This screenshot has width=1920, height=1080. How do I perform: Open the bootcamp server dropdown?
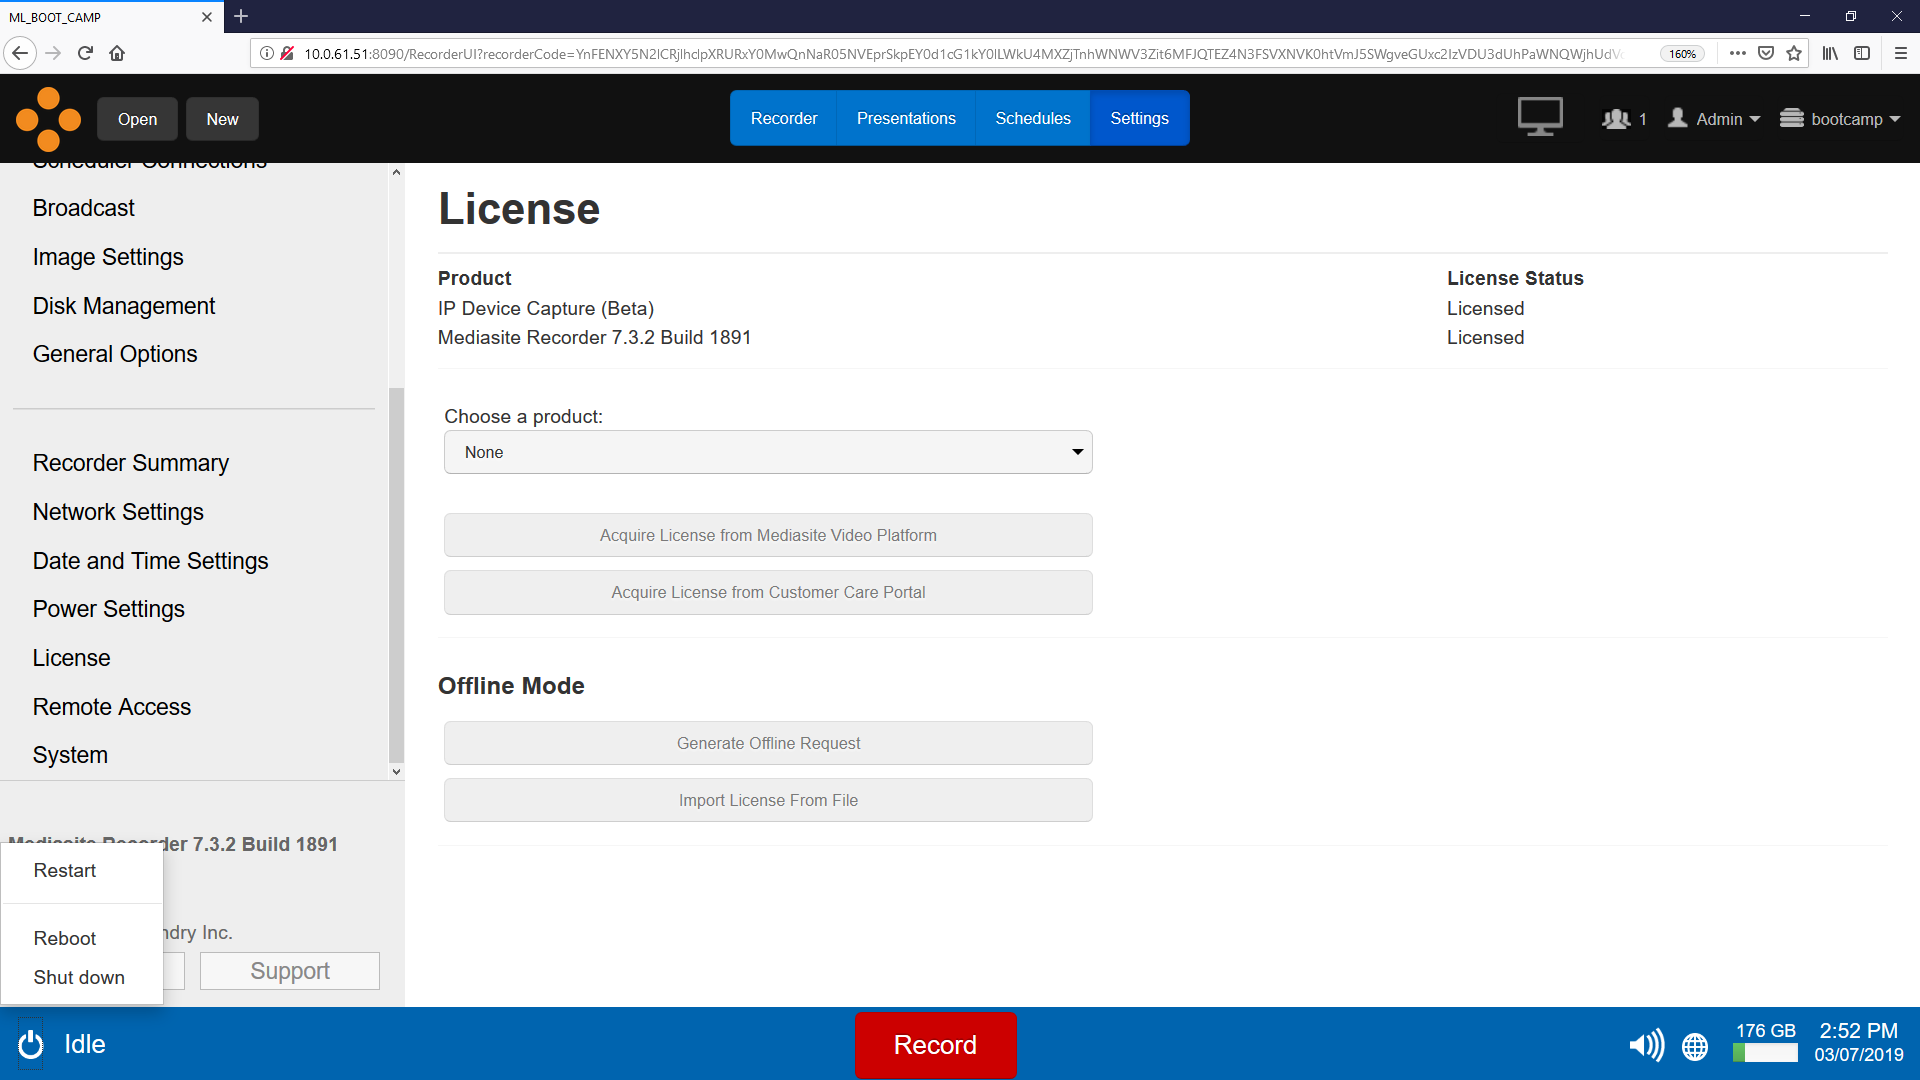[x=1840, y=119]
